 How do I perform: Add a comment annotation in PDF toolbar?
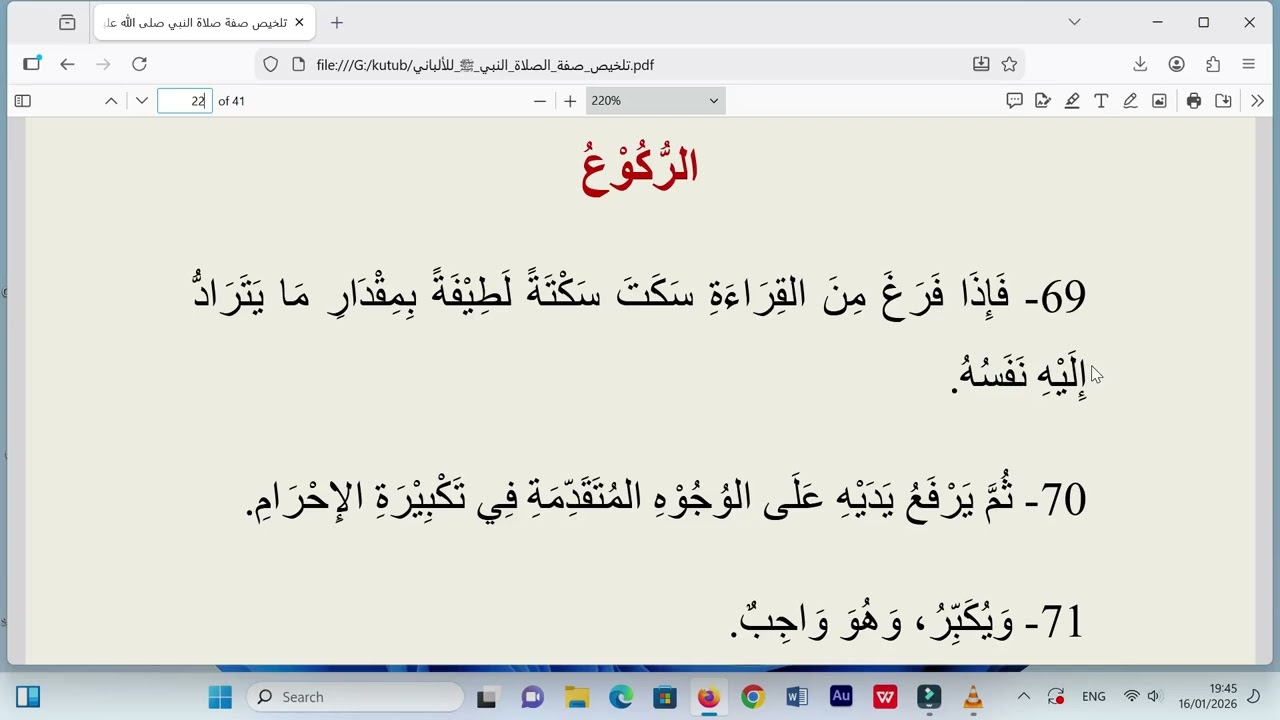(1014, 101)
